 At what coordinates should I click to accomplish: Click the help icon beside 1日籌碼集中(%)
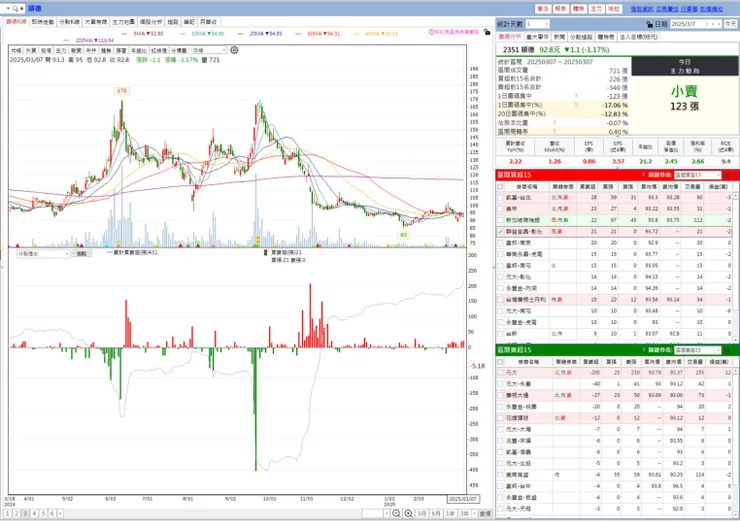click(x=576, y=105)
